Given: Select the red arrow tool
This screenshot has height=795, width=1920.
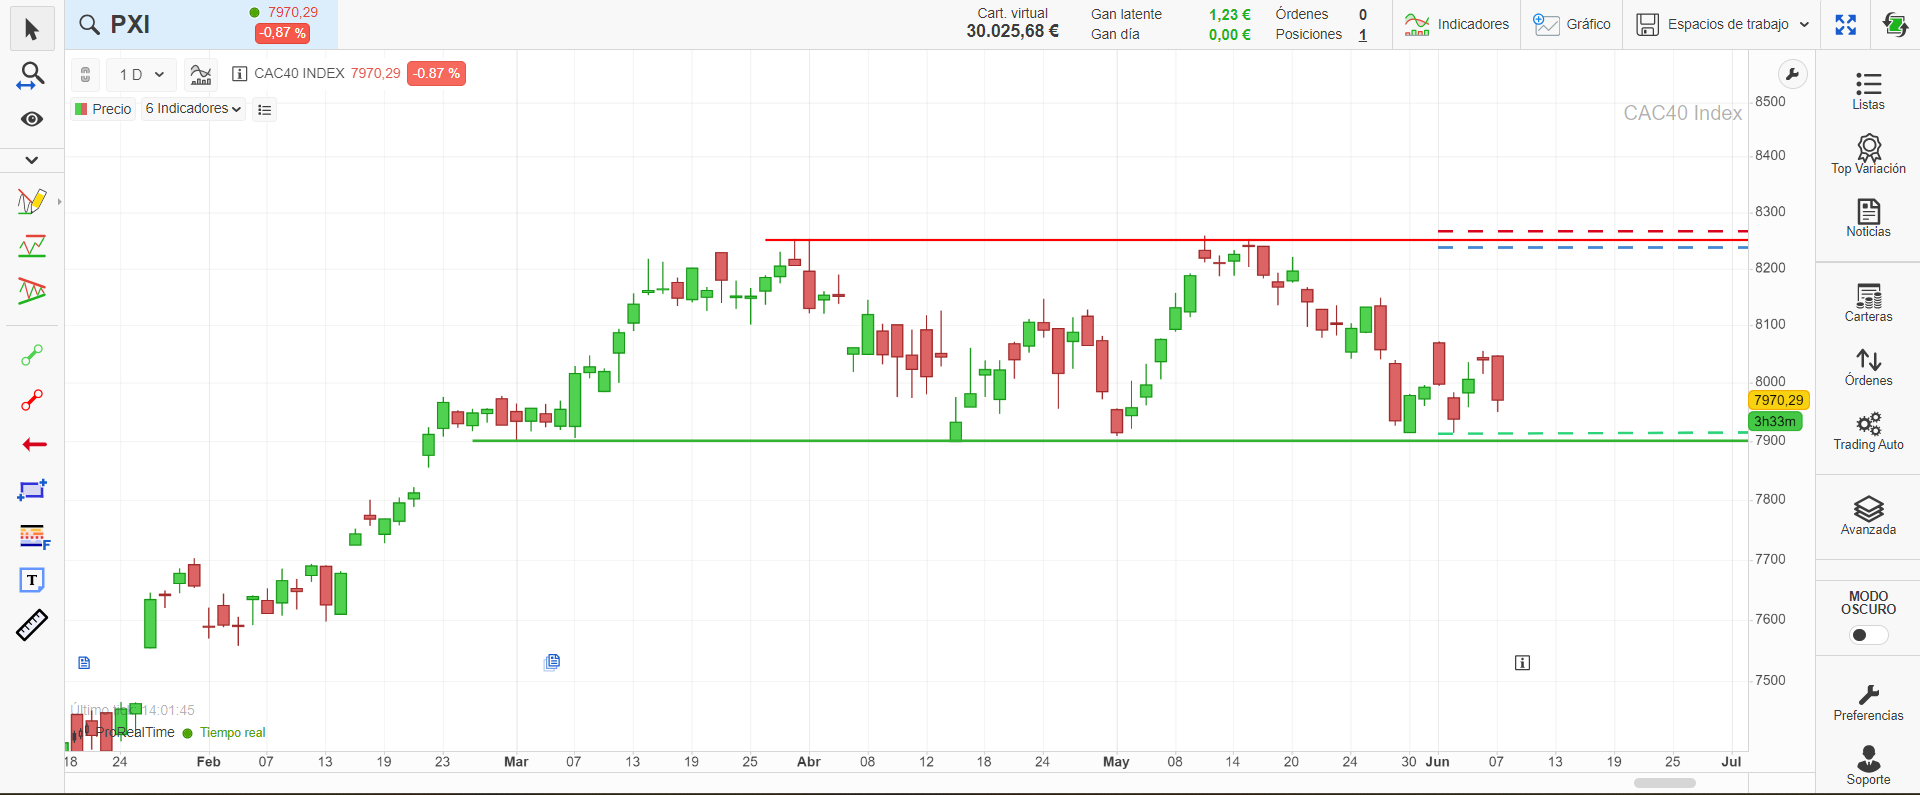Looking at the screenshot, I should point(34,444).
